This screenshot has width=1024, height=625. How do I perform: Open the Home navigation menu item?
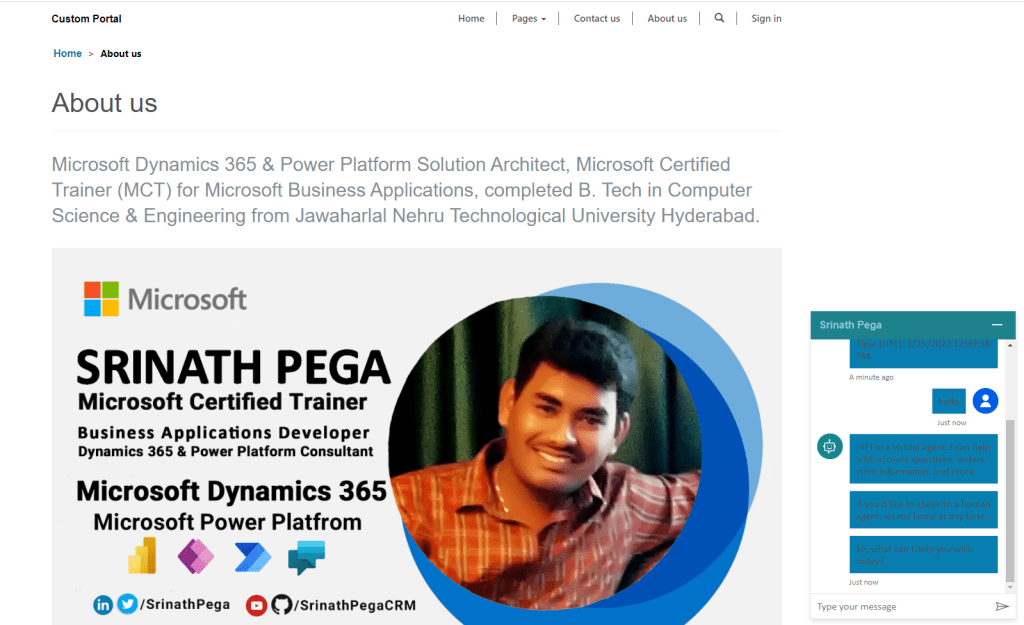tap(471, 19)
